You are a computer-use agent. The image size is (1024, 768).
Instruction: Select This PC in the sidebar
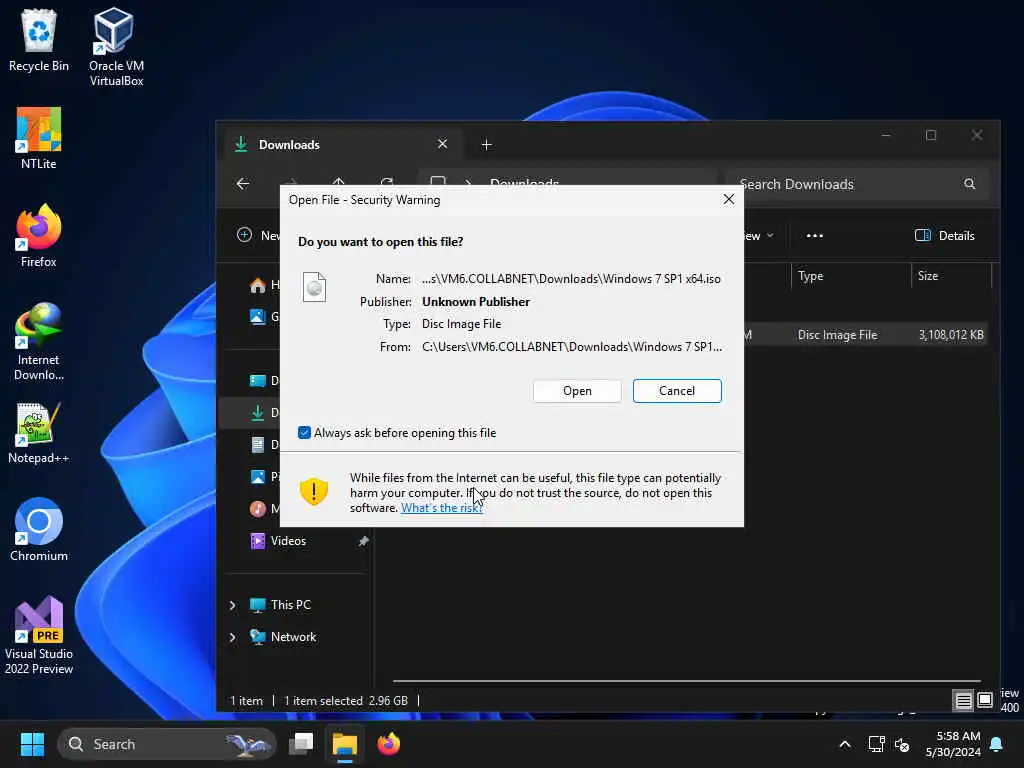[x=291, y=605]
